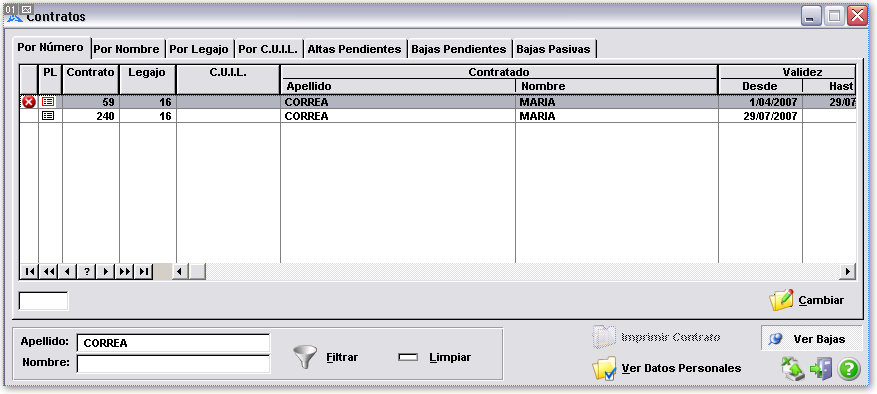Image resolution: width=877 pixels, height=394 pixels.
Task: Click horizontal scrollbar left arrow
Action: pos(180,271)
